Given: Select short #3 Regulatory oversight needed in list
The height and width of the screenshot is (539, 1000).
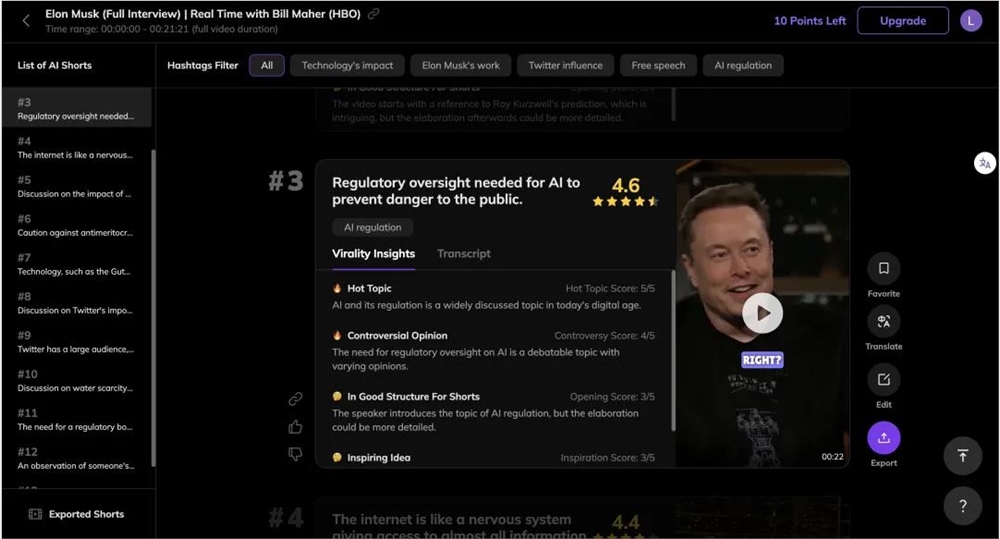Looking at the screenshot, I should (77, 108).
